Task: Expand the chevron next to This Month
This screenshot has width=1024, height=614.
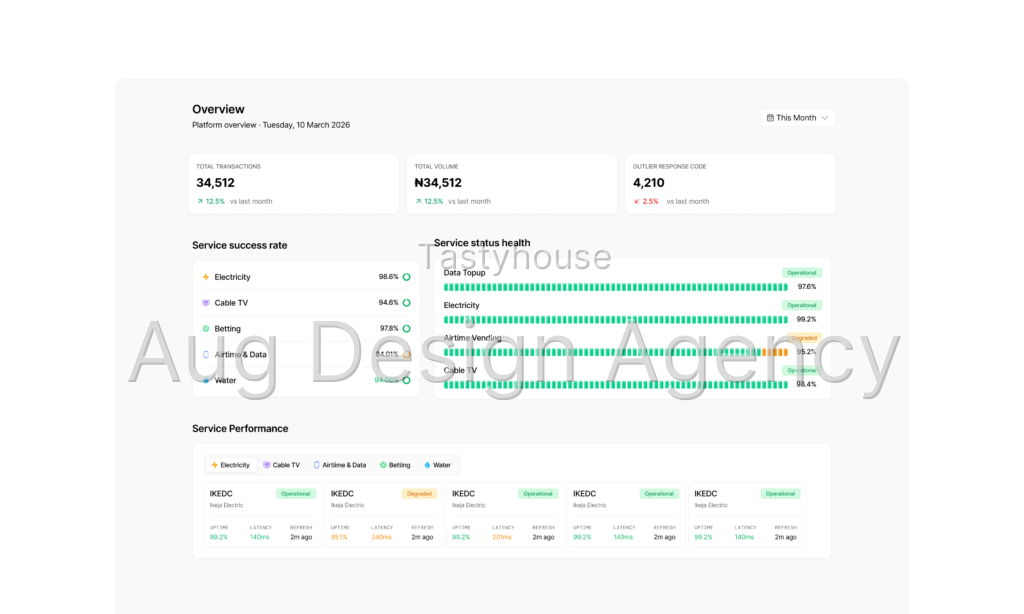Action: [825, 118]
